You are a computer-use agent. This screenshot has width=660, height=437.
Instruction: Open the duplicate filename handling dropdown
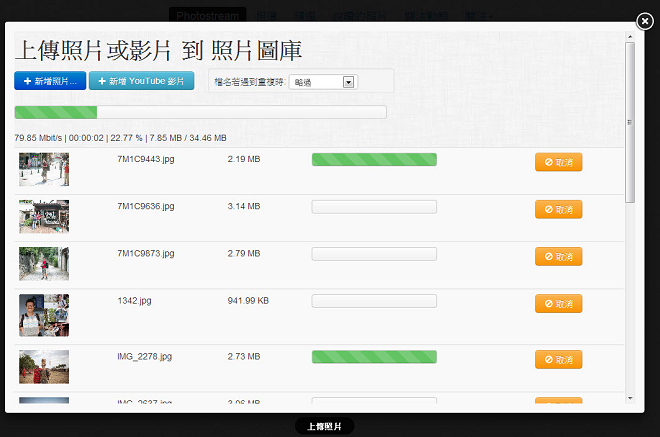[x=323, y=82]
